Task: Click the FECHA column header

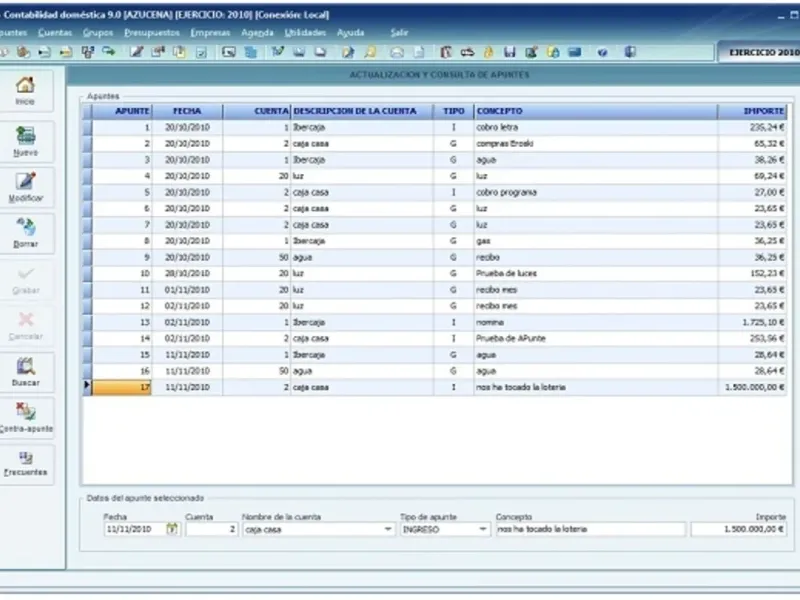Action: coord(187,111)
